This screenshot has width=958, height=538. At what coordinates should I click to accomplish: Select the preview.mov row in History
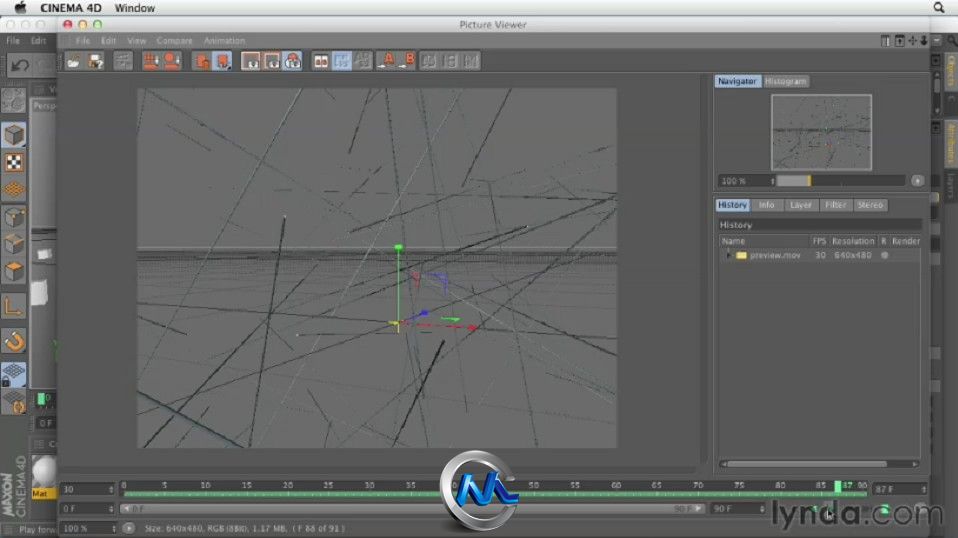(819, 255)
